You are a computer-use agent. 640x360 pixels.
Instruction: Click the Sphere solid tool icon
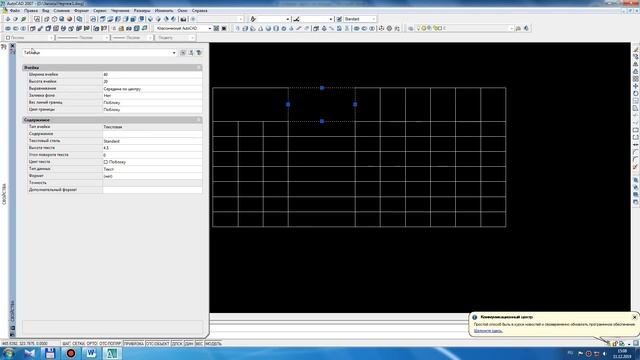click(268, 29)
